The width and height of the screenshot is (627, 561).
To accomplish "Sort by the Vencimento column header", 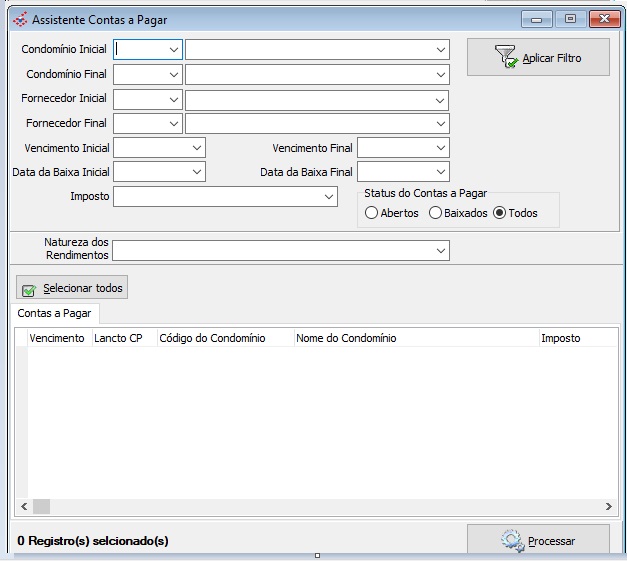I will point(57,338).
